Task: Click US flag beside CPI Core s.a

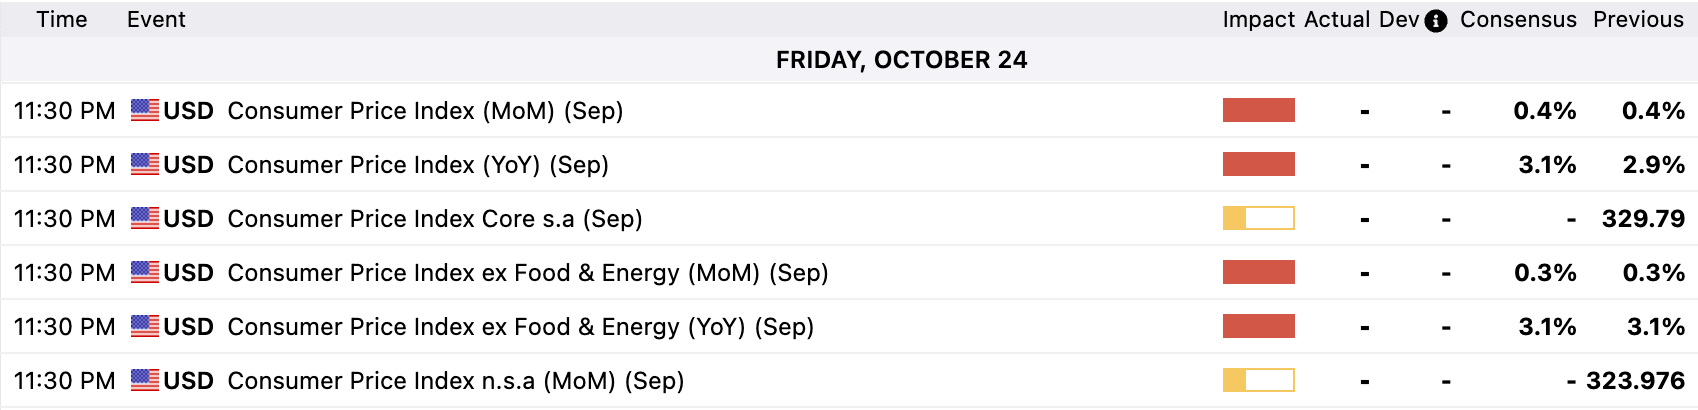Action: click(x=145, y=218)
